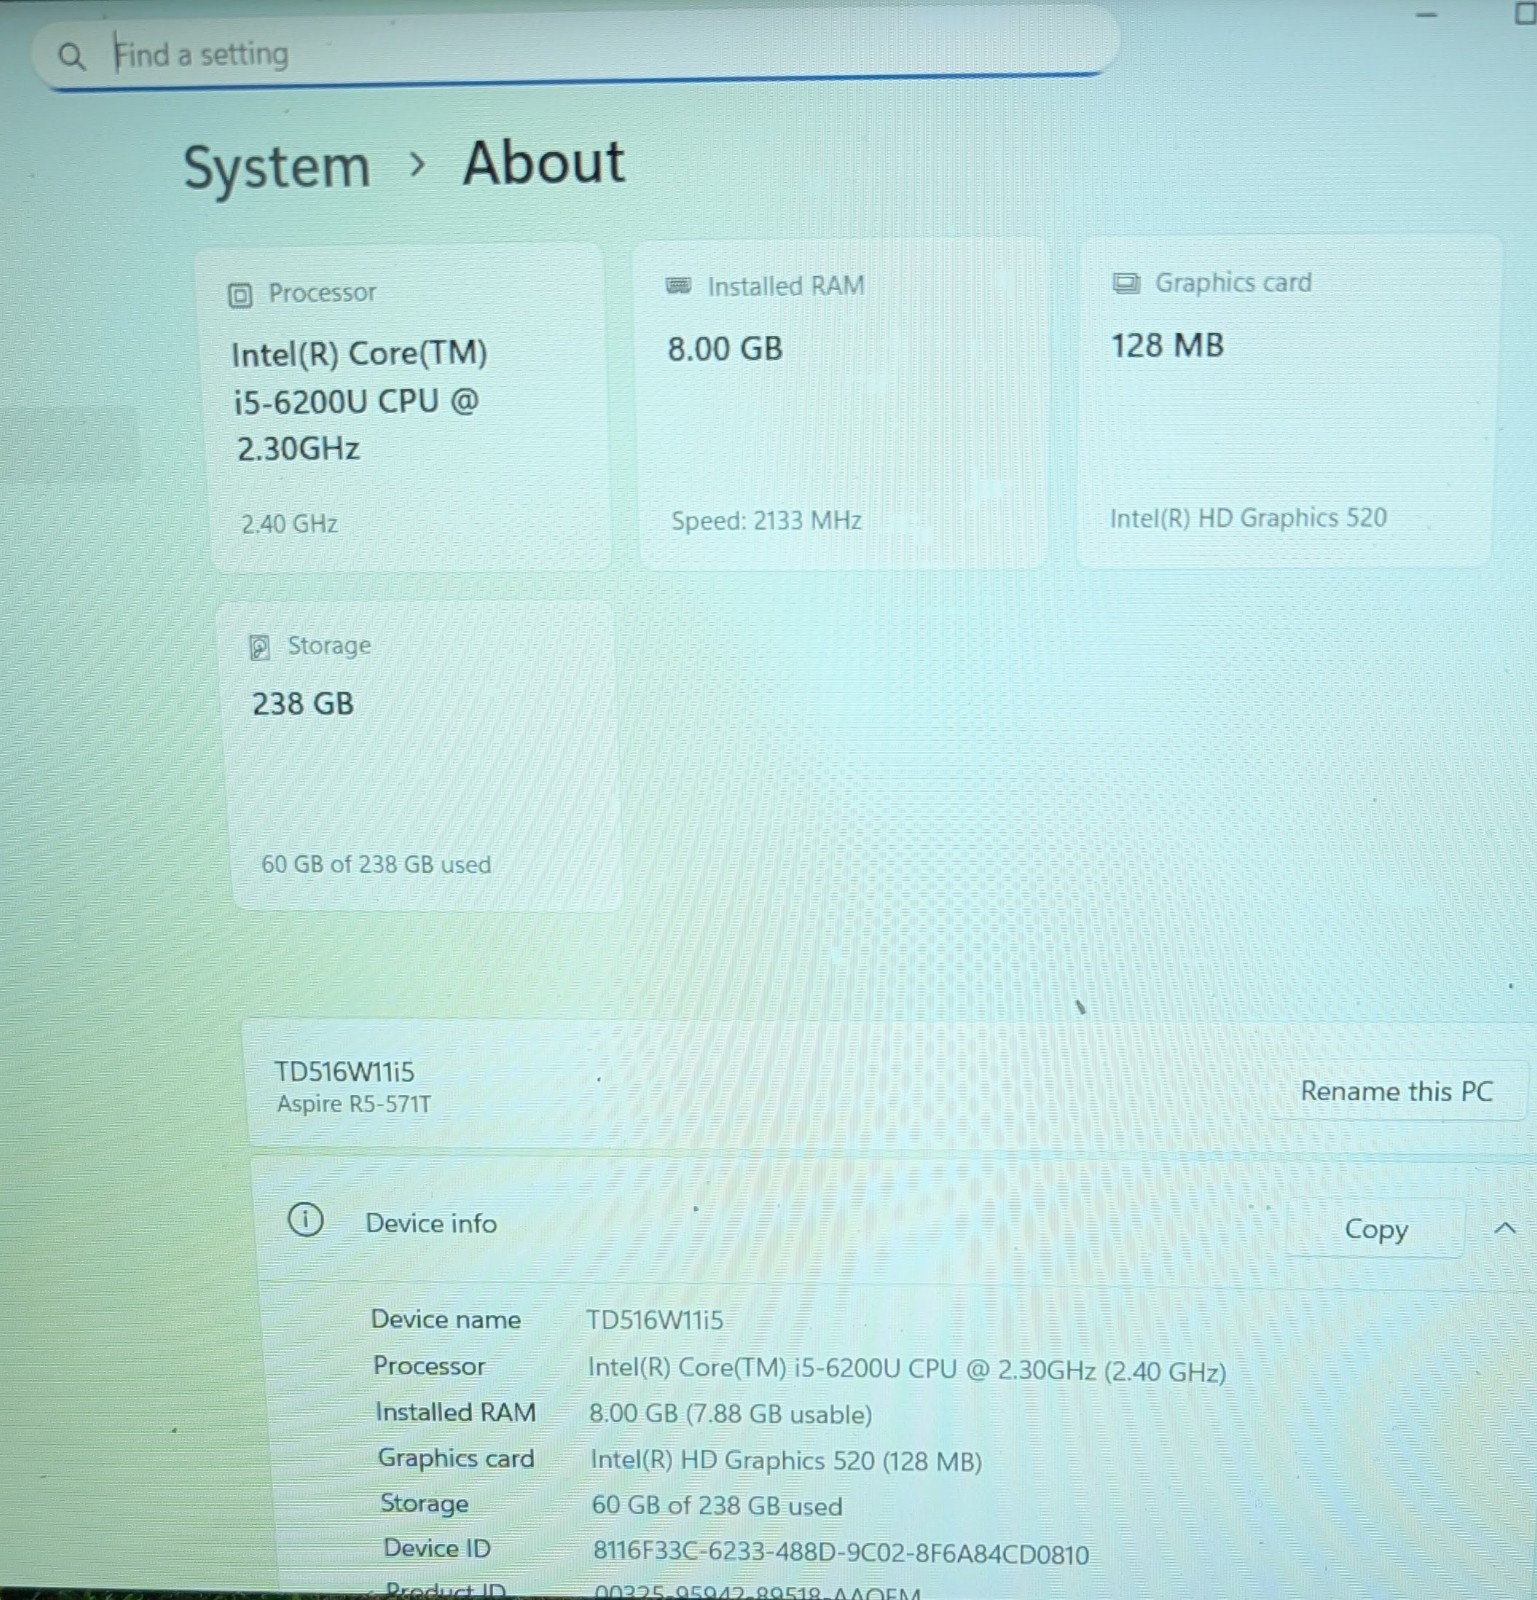The width and height of the screenshot is (1537, 1600).
Task: Click Rename this PC button
Action: (x=1396, y=1091)
